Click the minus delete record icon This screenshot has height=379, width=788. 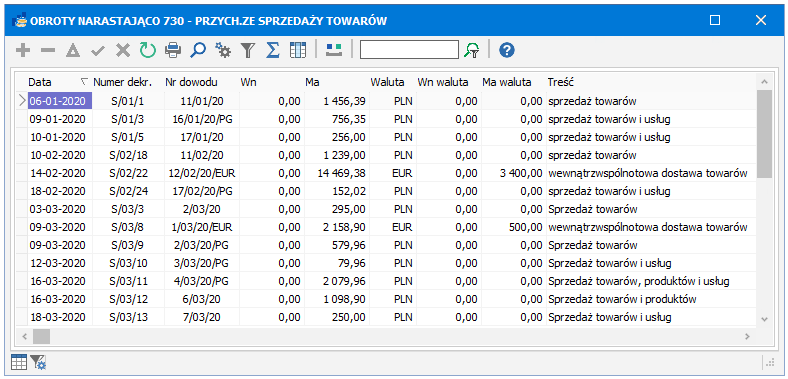pos(48,50)
